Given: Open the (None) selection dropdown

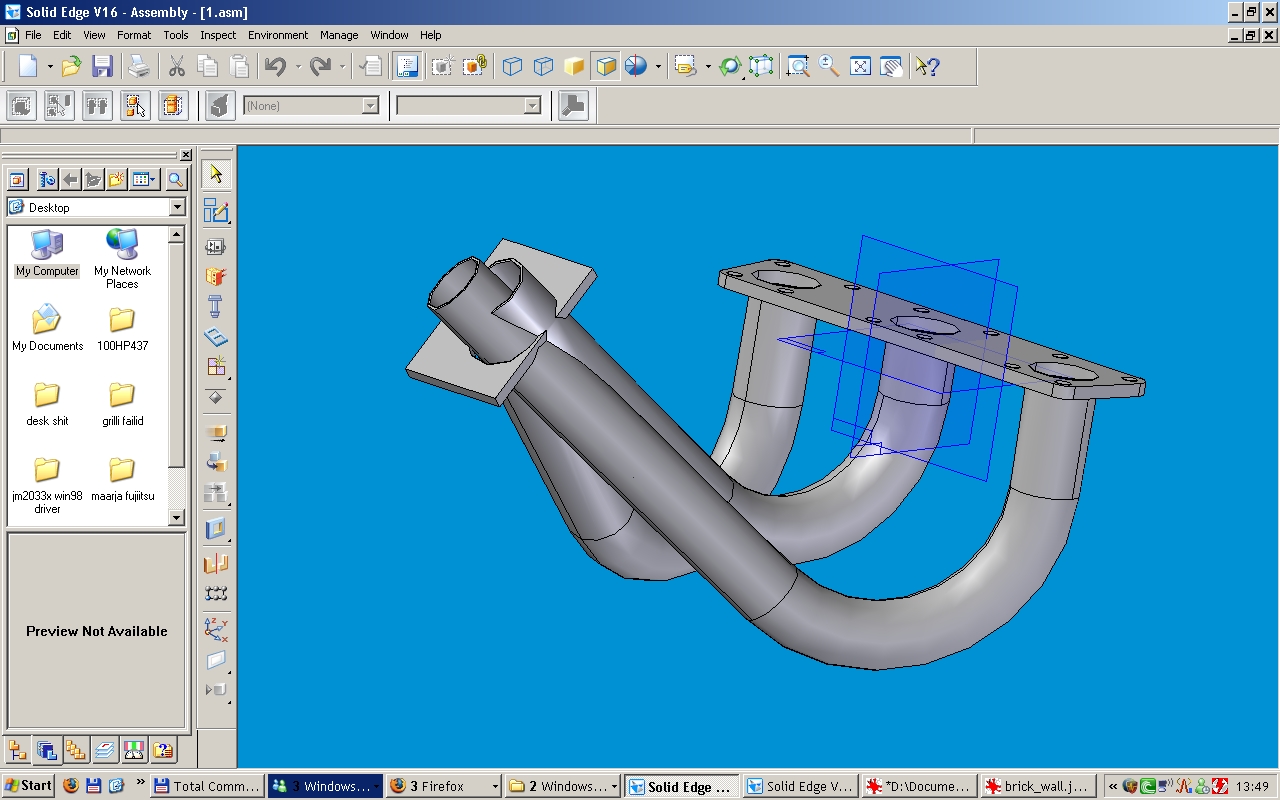Looking at the screenshot, I should (369, 106).
